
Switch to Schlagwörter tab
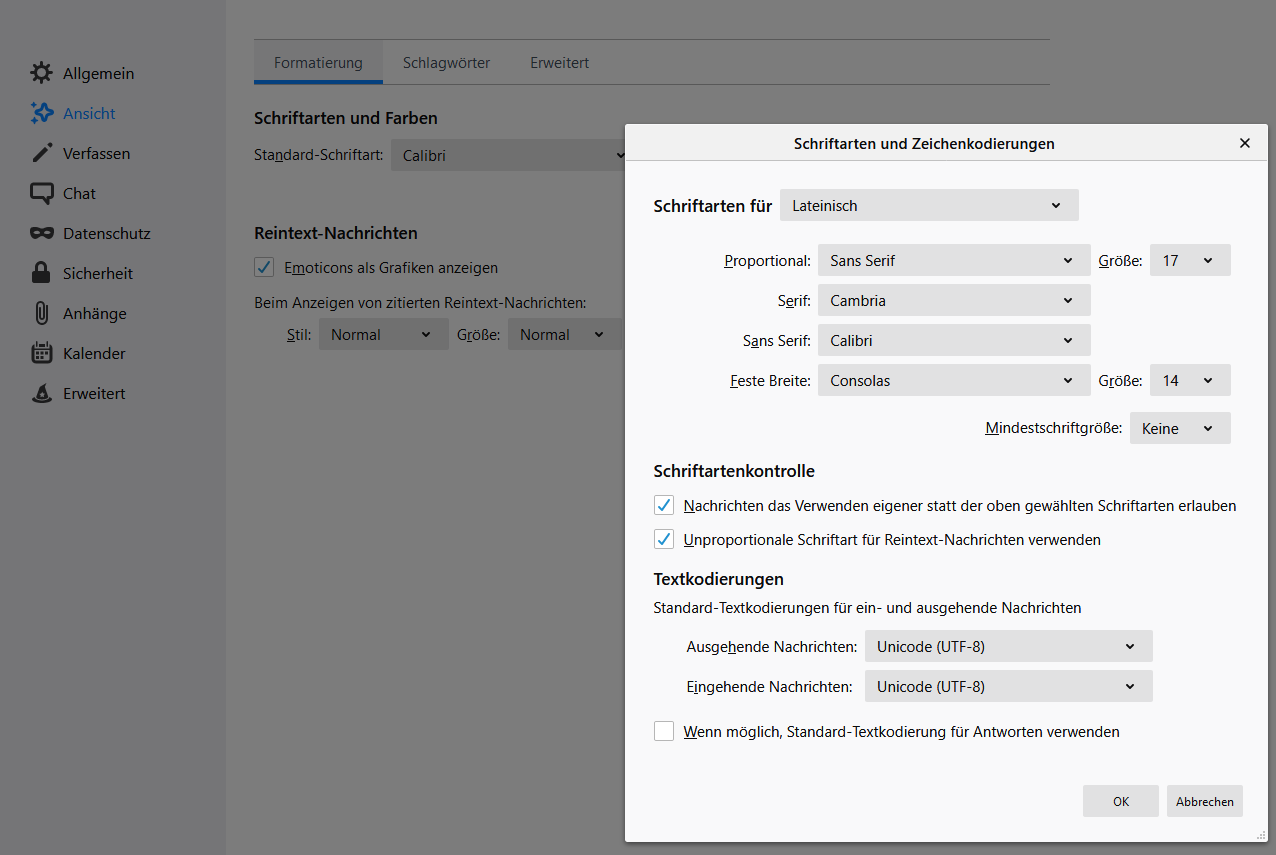(446, 62)
